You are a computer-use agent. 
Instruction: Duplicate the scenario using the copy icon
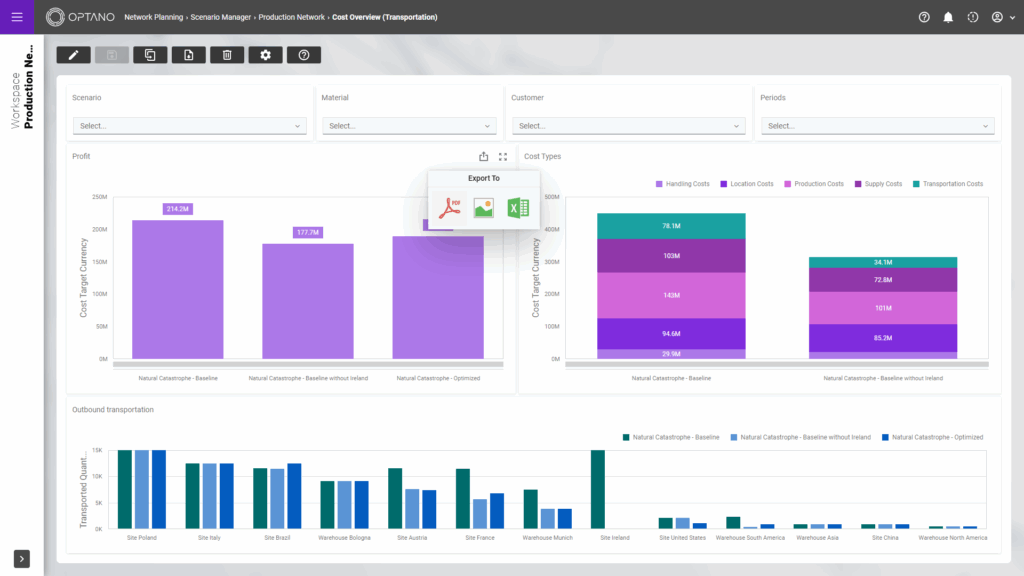(x=150, y=55)
